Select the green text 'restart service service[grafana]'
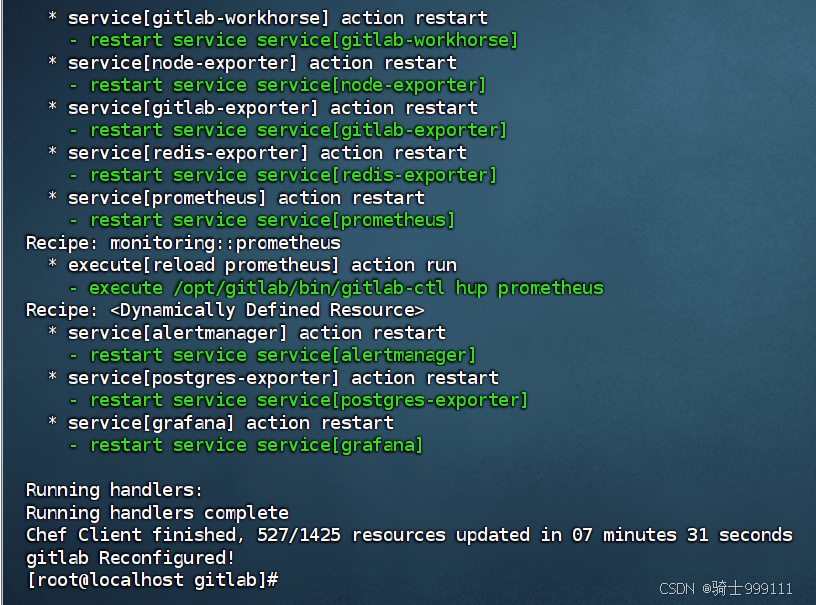816x605 pixels. tap(257, 446)
